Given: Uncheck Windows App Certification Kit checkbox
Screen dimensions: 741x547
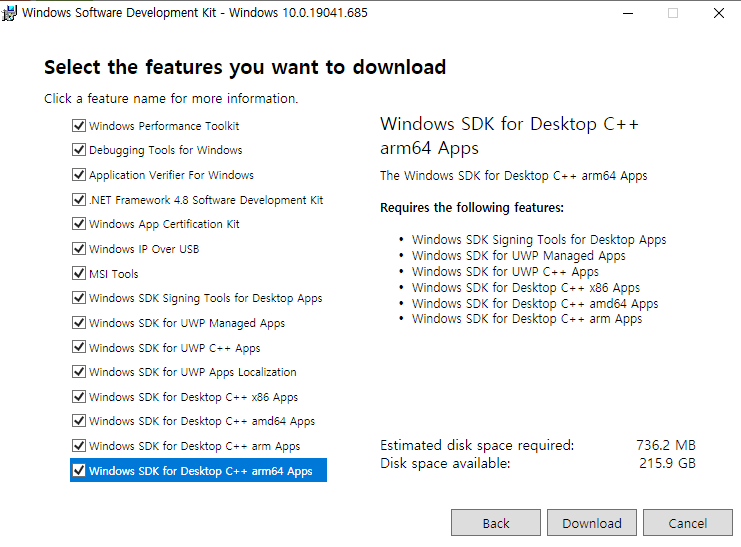Looking at the screenshot, I should 79,224.
